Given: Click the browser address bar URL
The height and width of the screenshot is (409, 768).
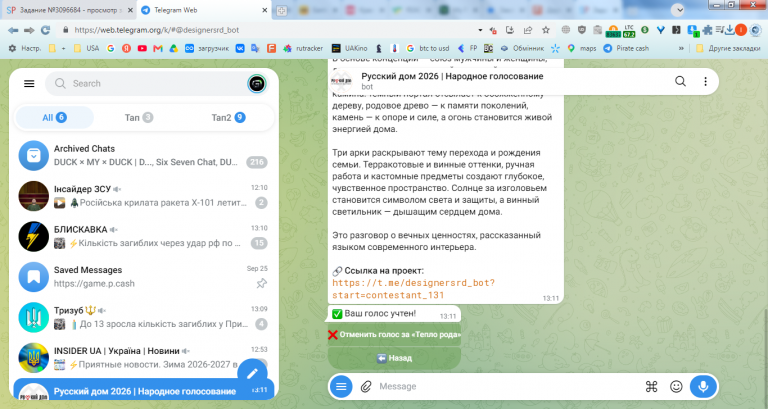Looking at the screenshot, I should (x=157, y=30).
